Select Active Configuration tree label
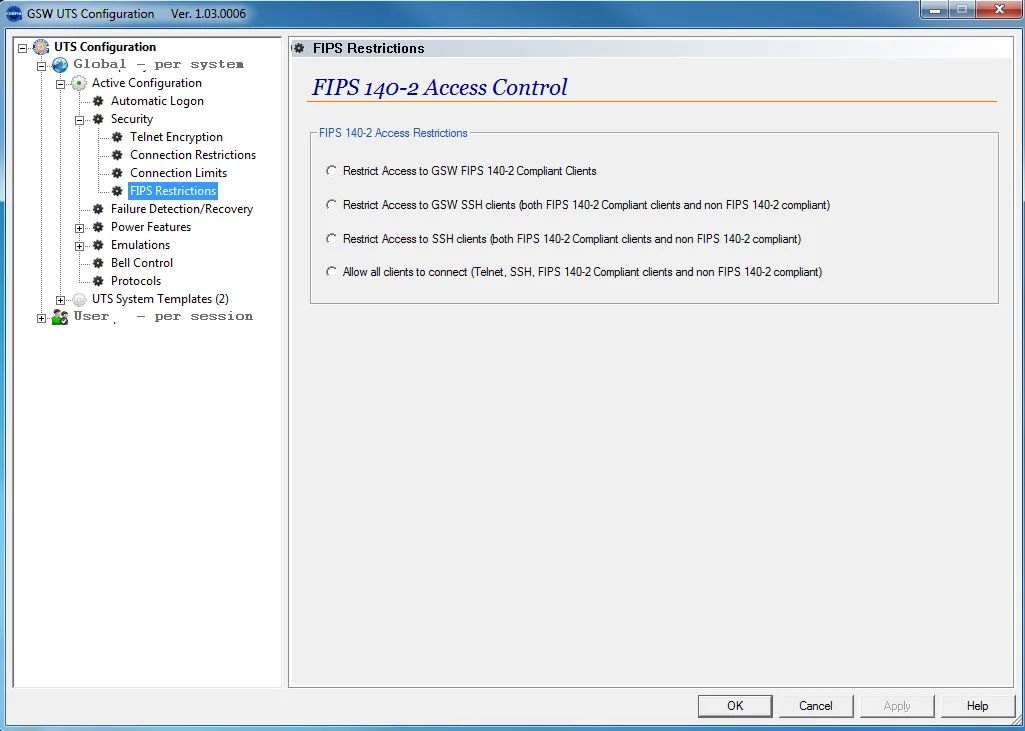The height and width of the screenshot is (731, 1025). point(146,83)
